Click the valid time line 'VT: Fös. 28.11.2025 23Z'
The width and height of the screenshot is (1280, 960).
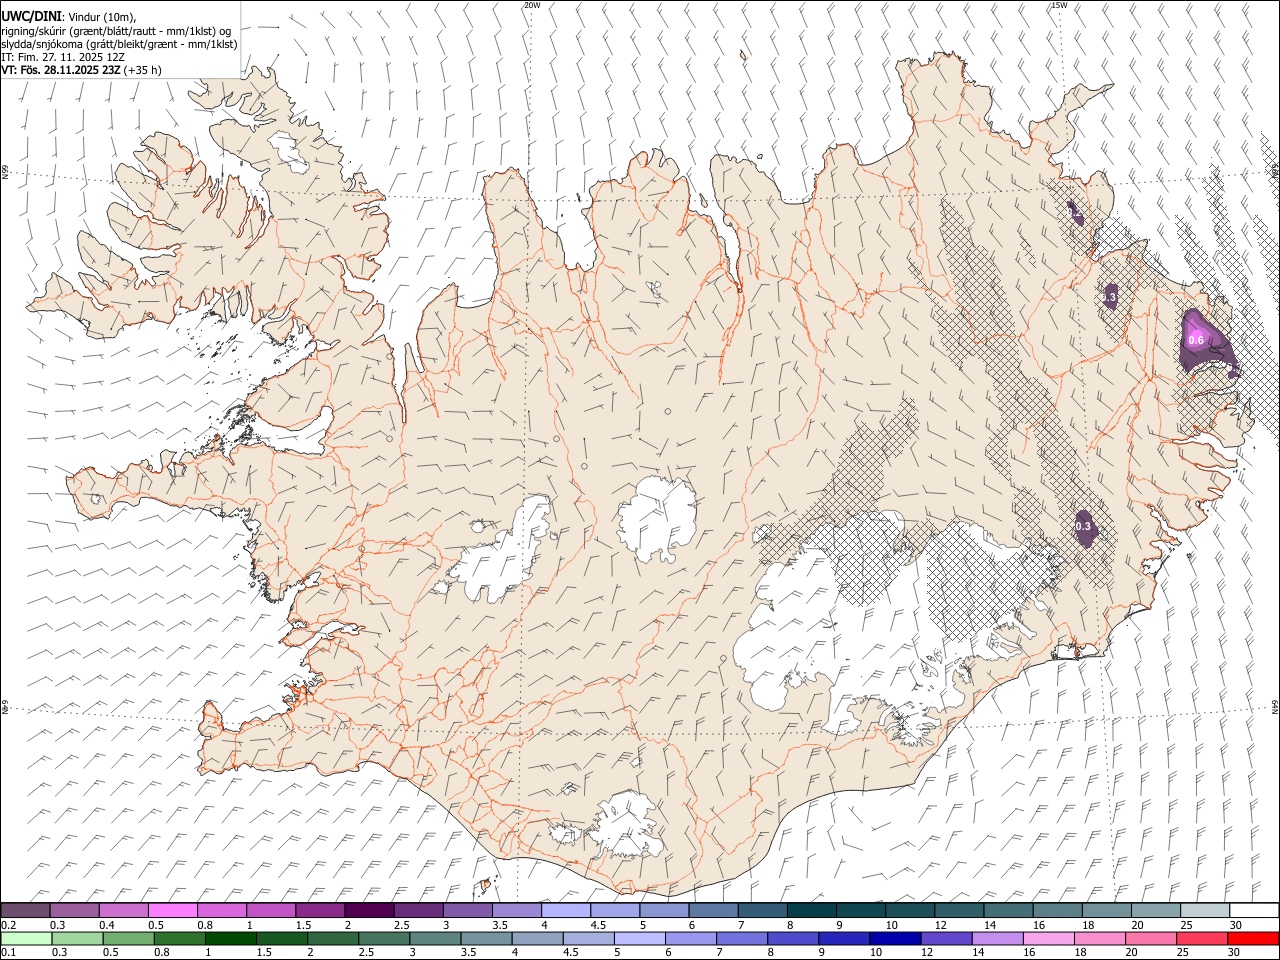[x=62, y=70]
